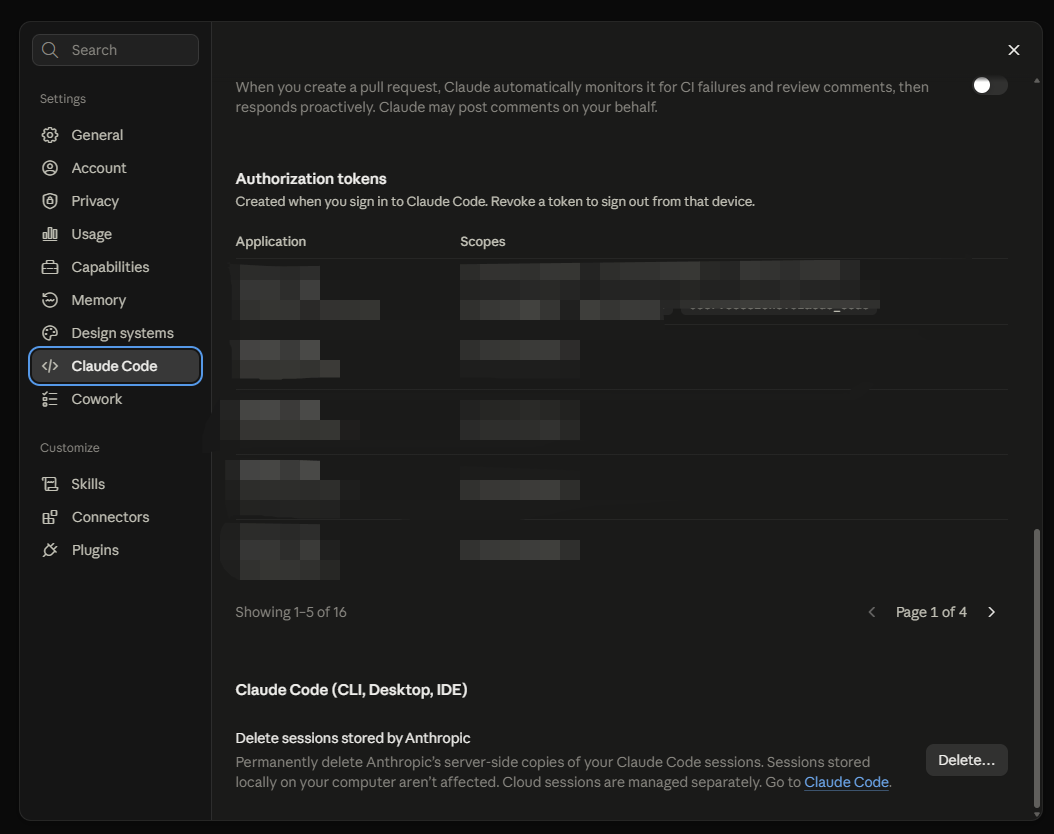This screenshot has width=1054, height=834.
Task: Click Delete... button for stored sessions
Action: tap(967, 760)
